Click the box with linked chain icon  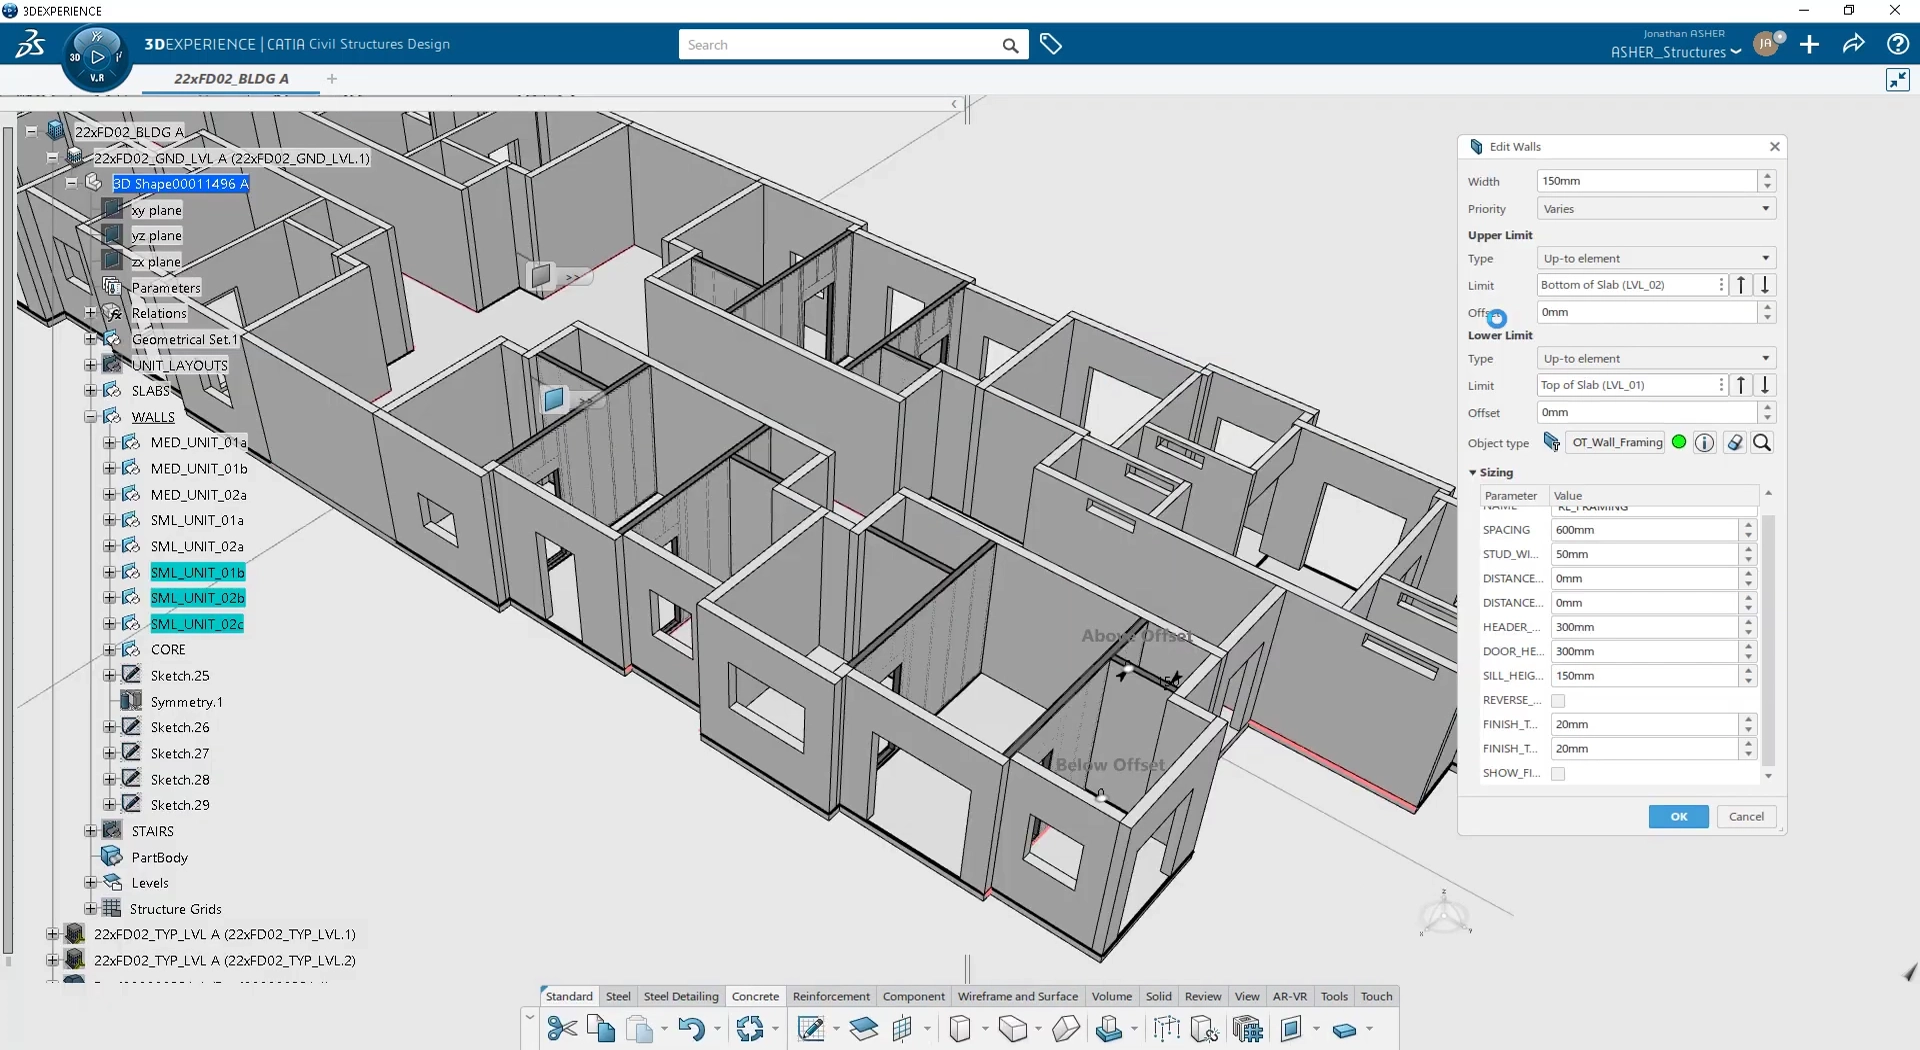coord(1205,1028)
